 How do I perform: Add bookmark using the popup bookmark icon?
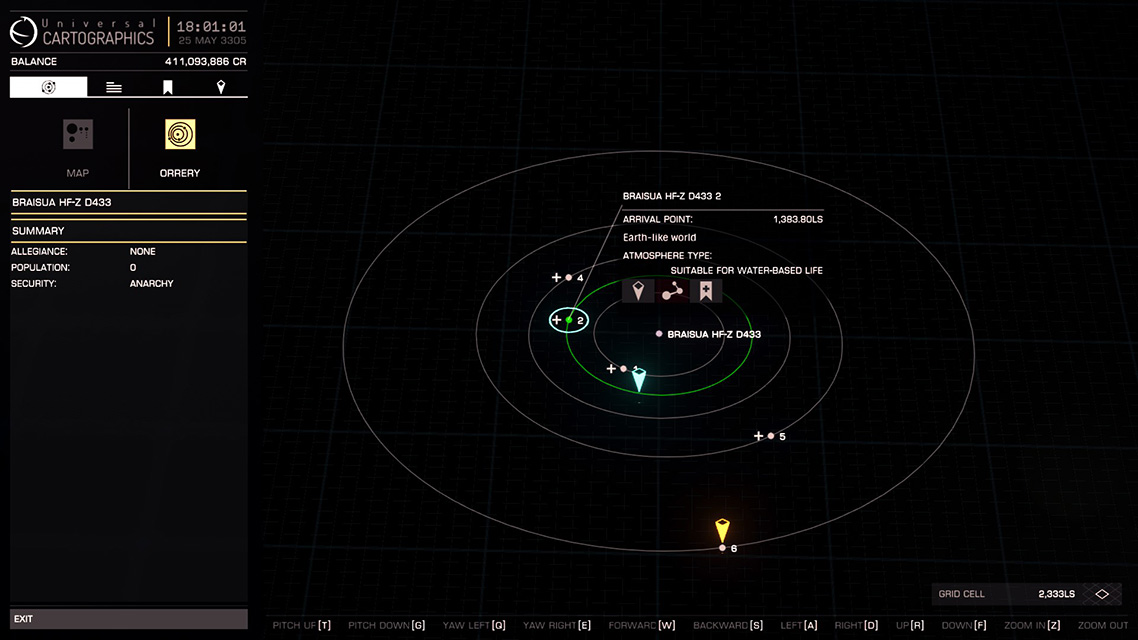[705, 291]
